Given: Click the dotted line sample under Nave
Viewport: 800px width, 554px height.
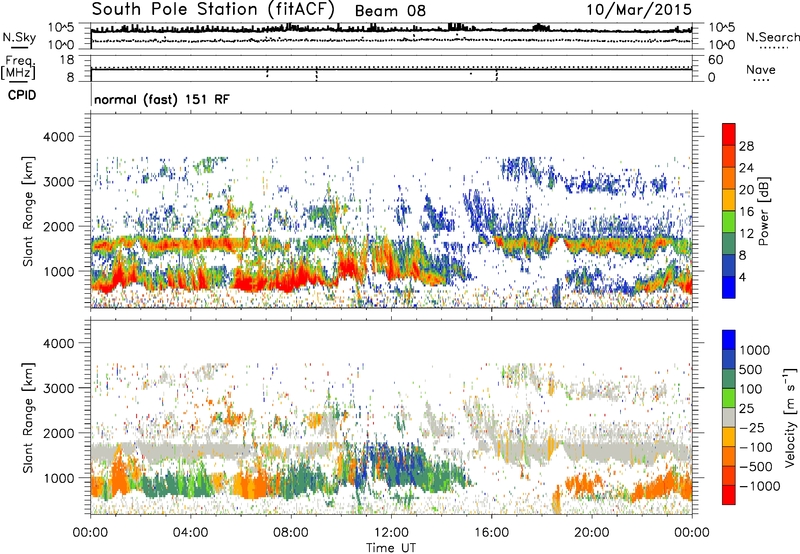Looking at the screenshot, I should click(x=761, y=81).
